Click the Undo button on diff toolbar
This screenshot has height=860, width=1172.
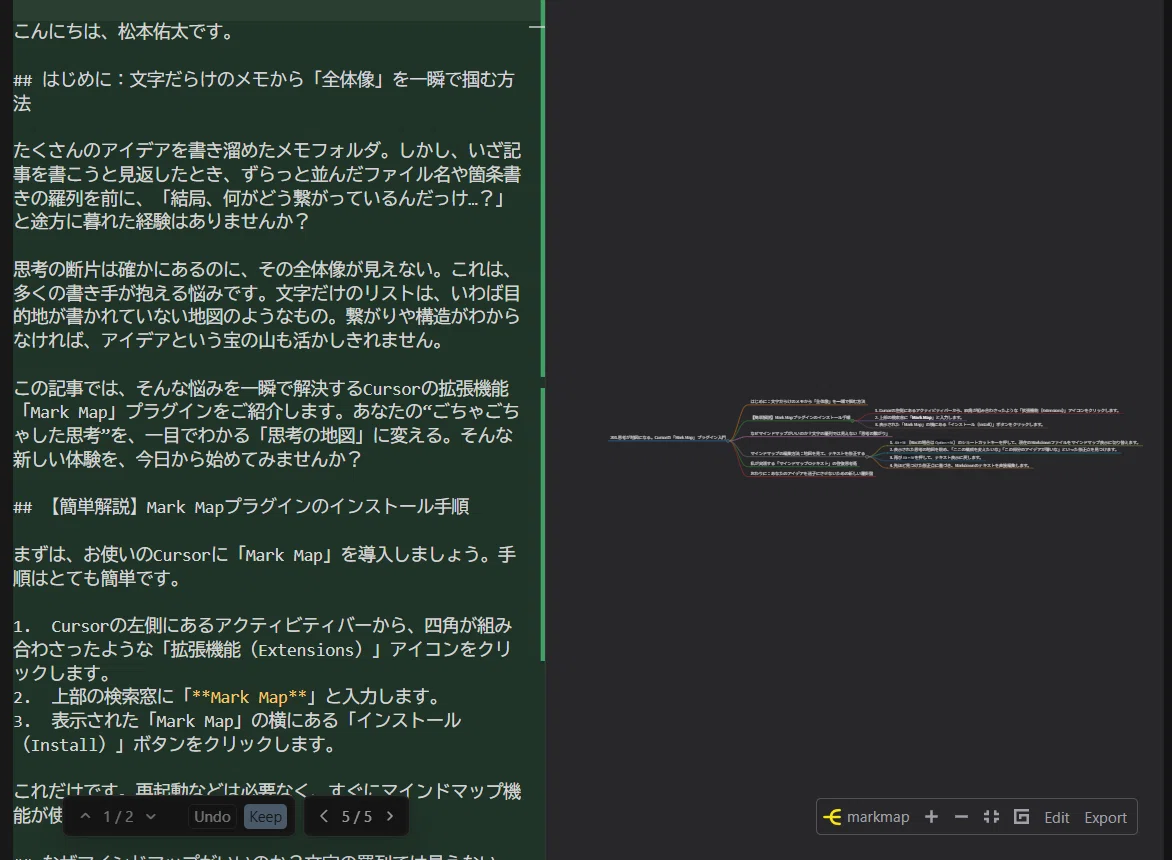tap(212, 817)
